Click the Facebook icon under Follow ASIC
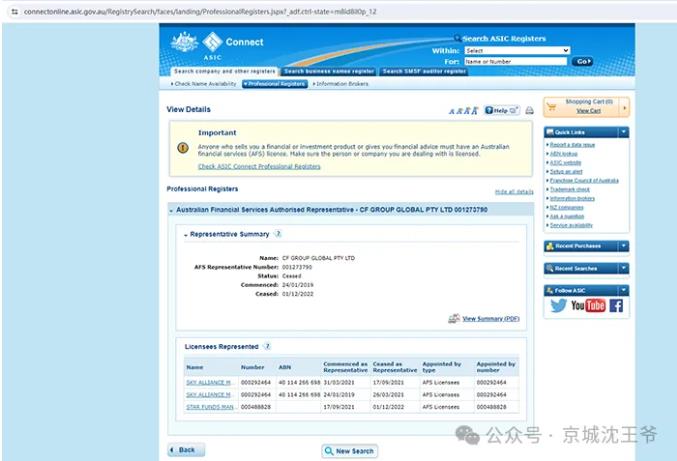Image resolution: width=677 pixels, height=461 pixels. pyautogui.click(x=616, y=306)
